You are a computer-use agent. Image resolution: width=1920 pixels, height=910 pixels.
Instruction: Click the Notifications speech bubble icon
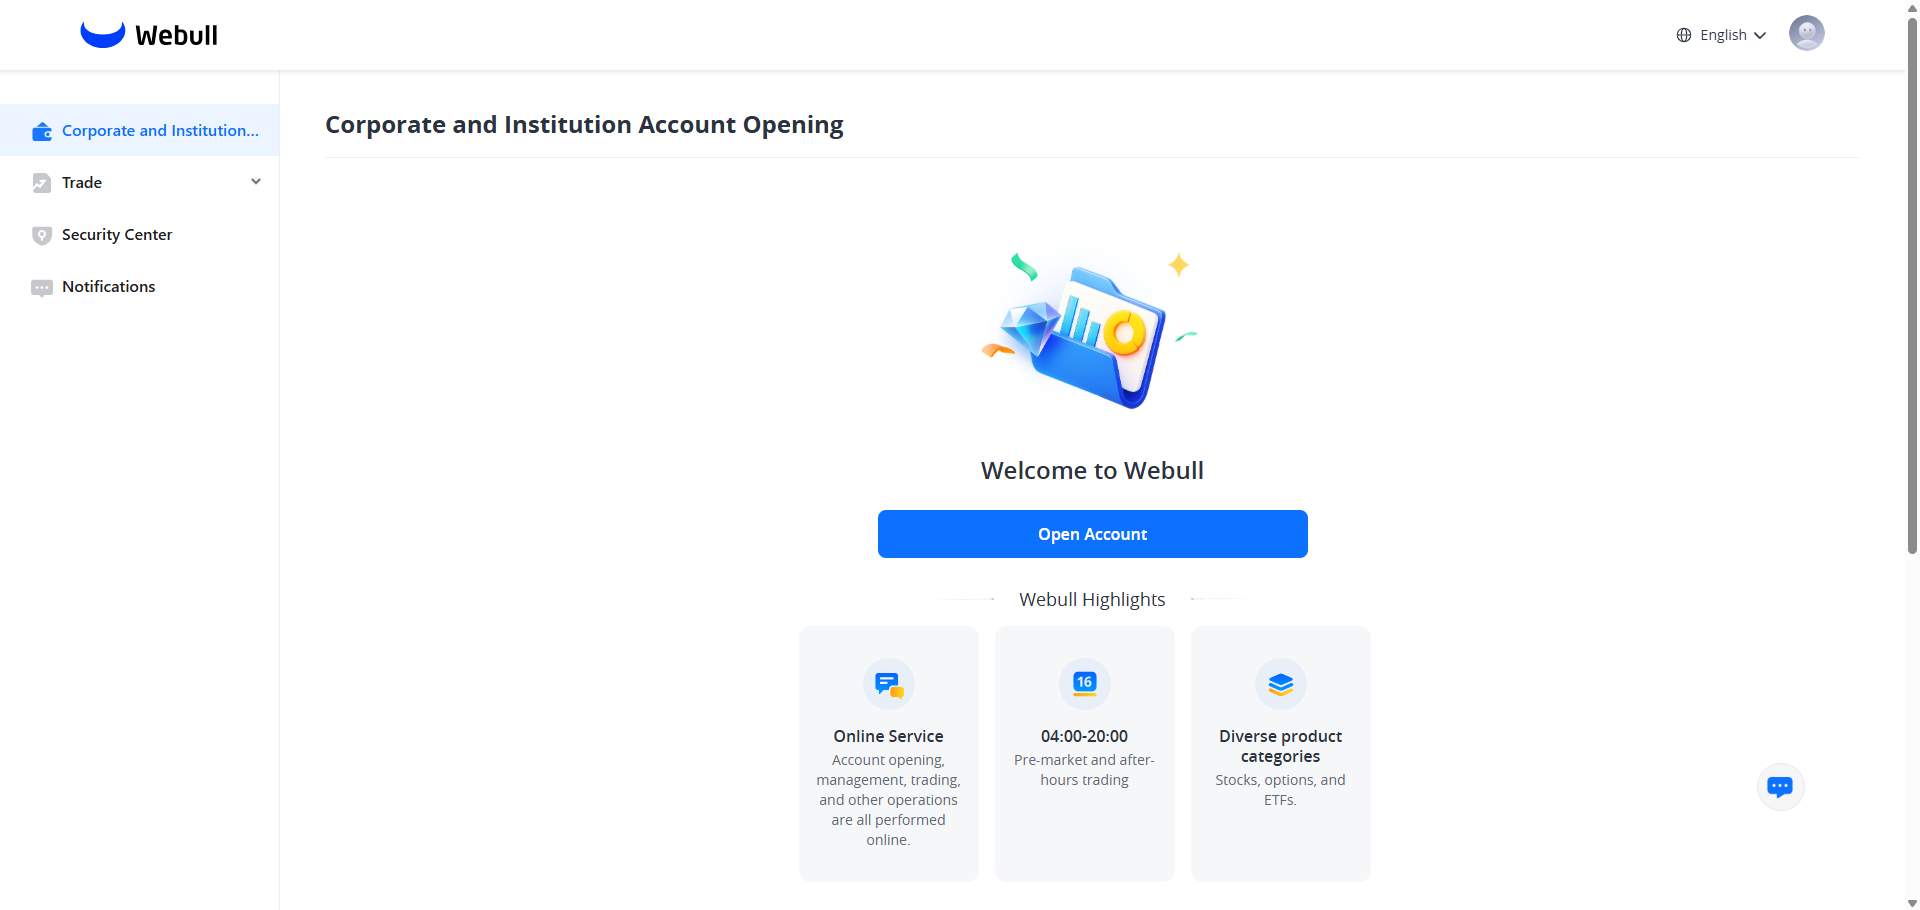click(x=41, y=288)
